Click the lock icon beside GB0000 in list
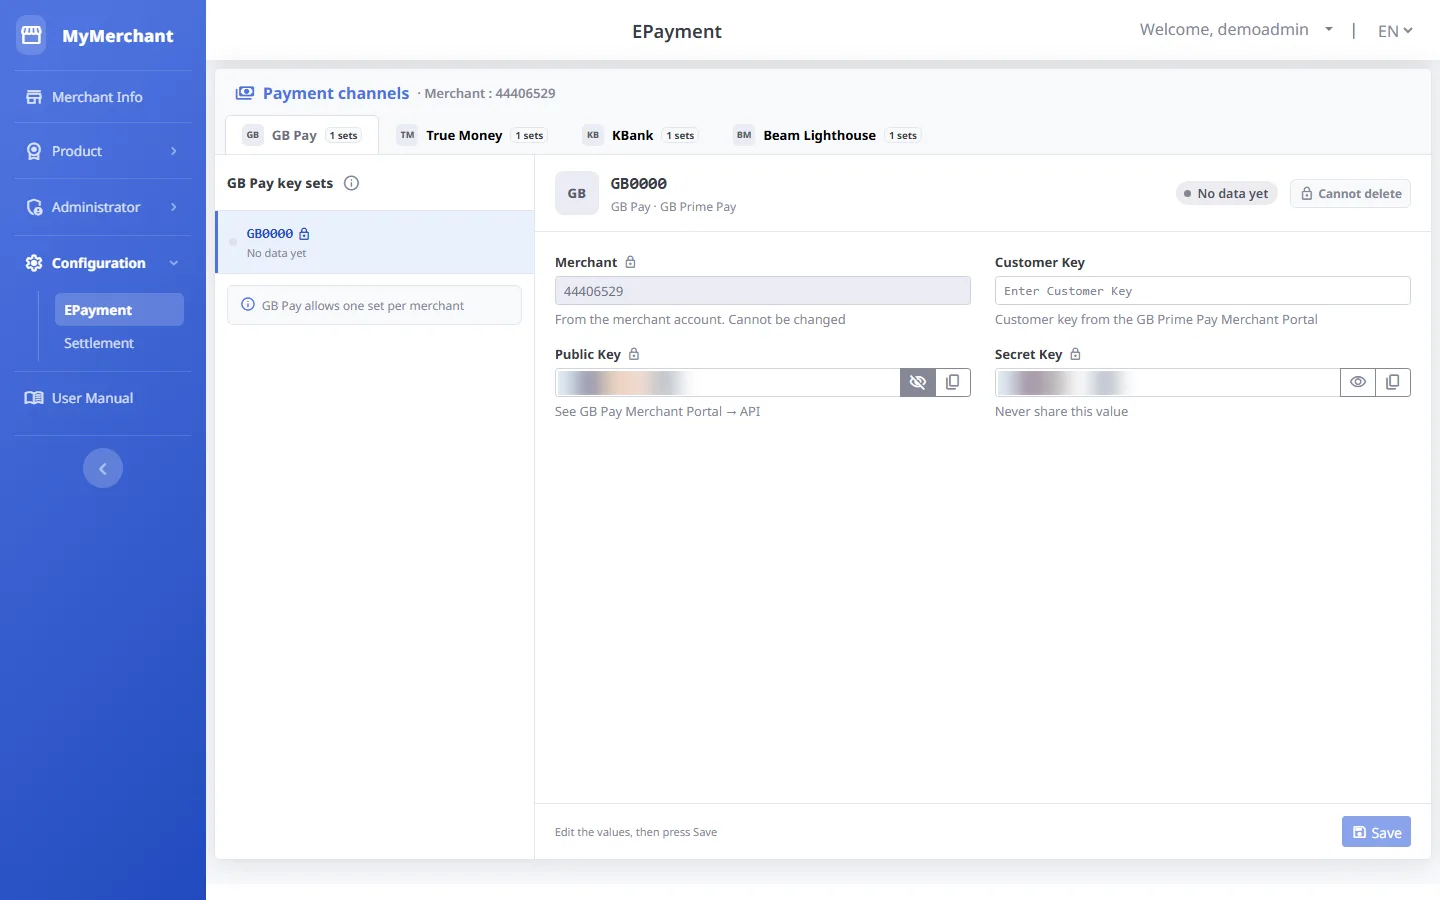 [304, 234]
